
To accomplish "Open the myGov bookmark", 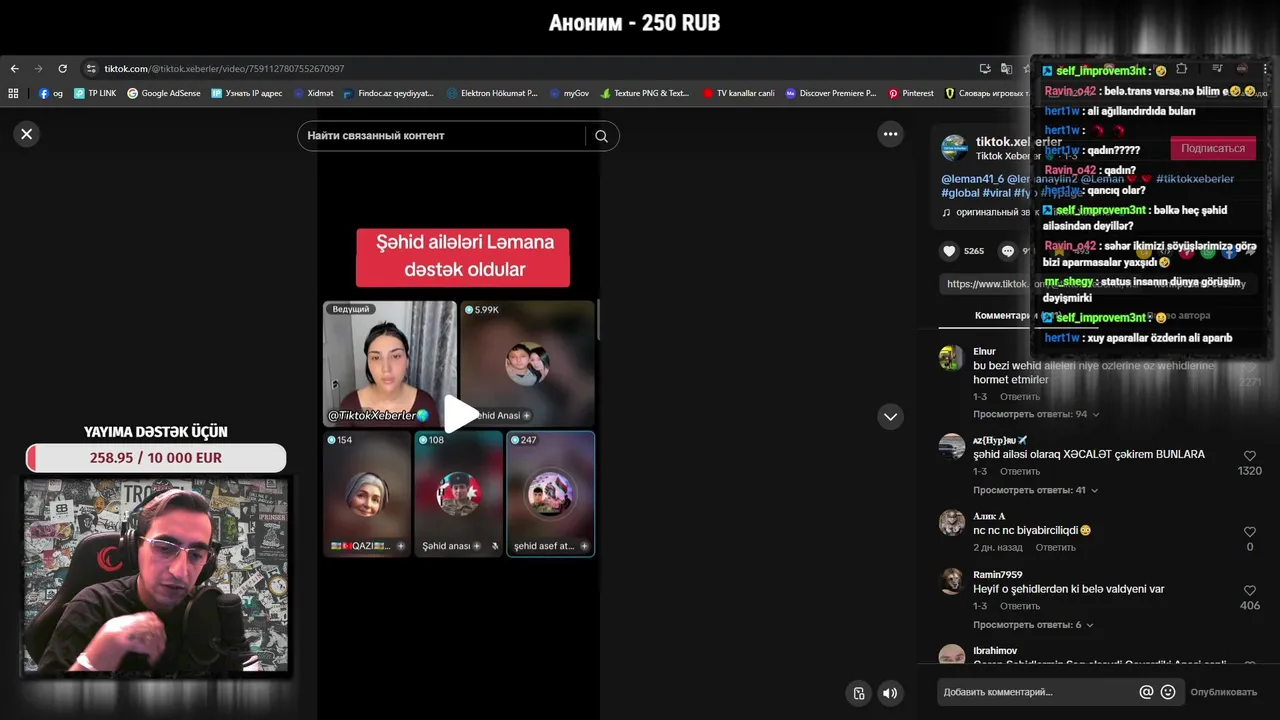I will point(569,93).
